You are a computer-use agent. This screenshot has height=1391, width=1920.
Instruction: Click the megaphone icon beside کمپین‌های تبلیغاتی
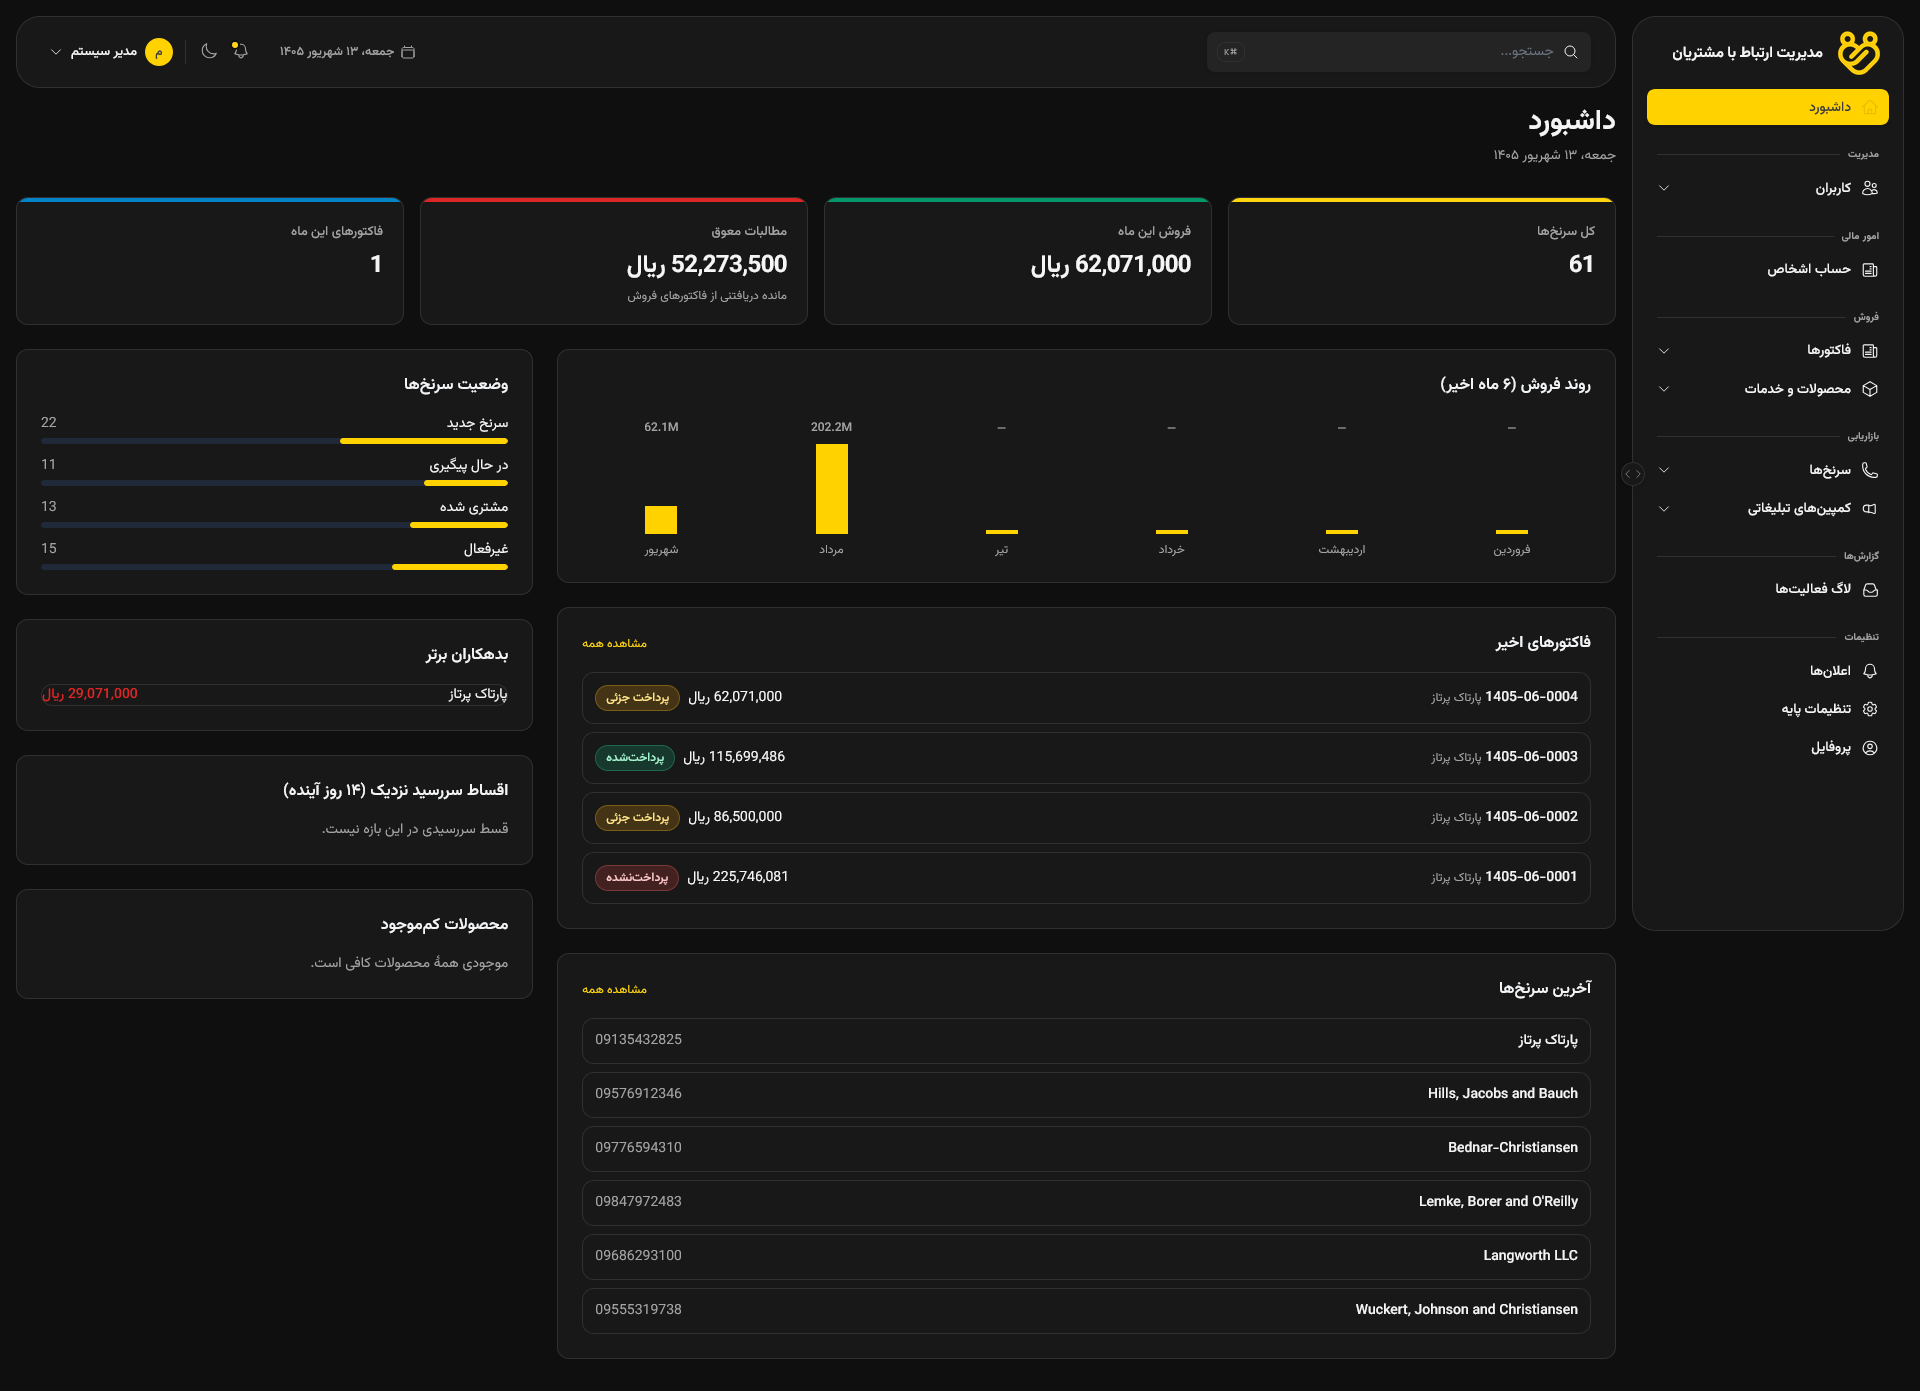click(x=1870, y=508)
